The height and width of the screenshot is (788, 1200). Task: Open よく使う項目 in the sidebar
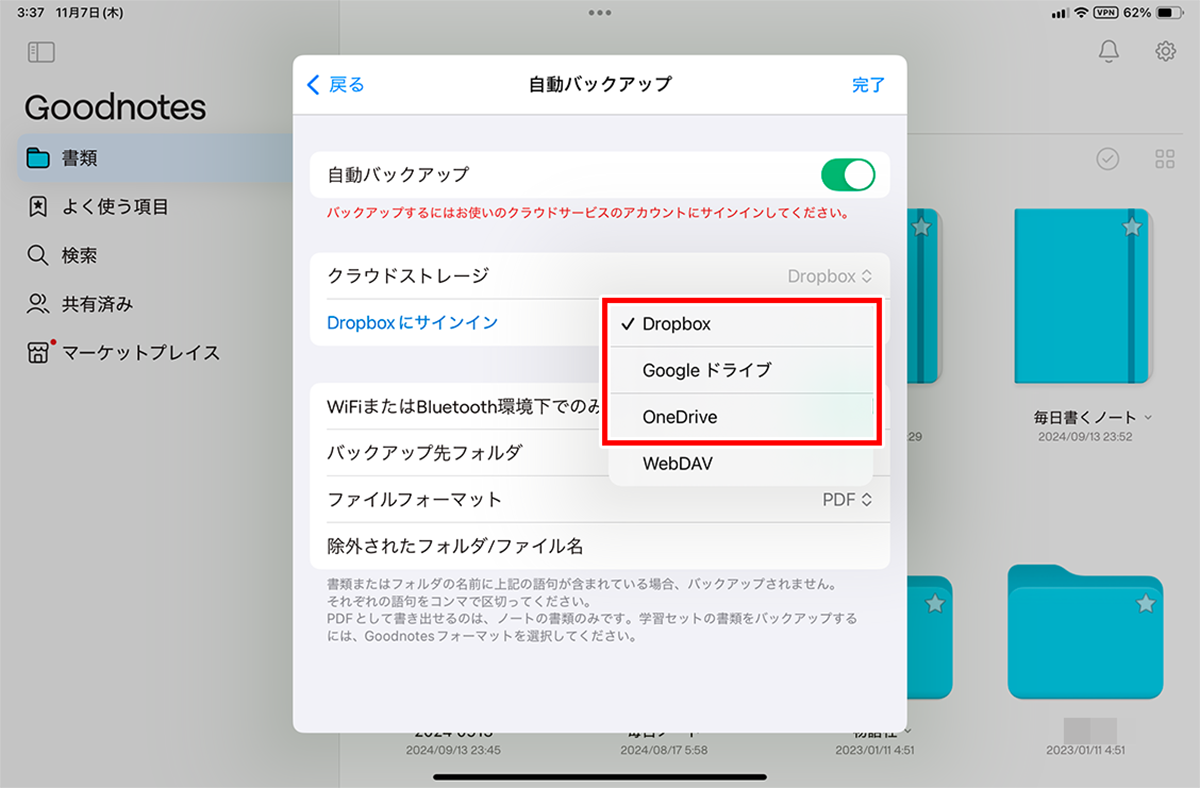click(157, 207)
